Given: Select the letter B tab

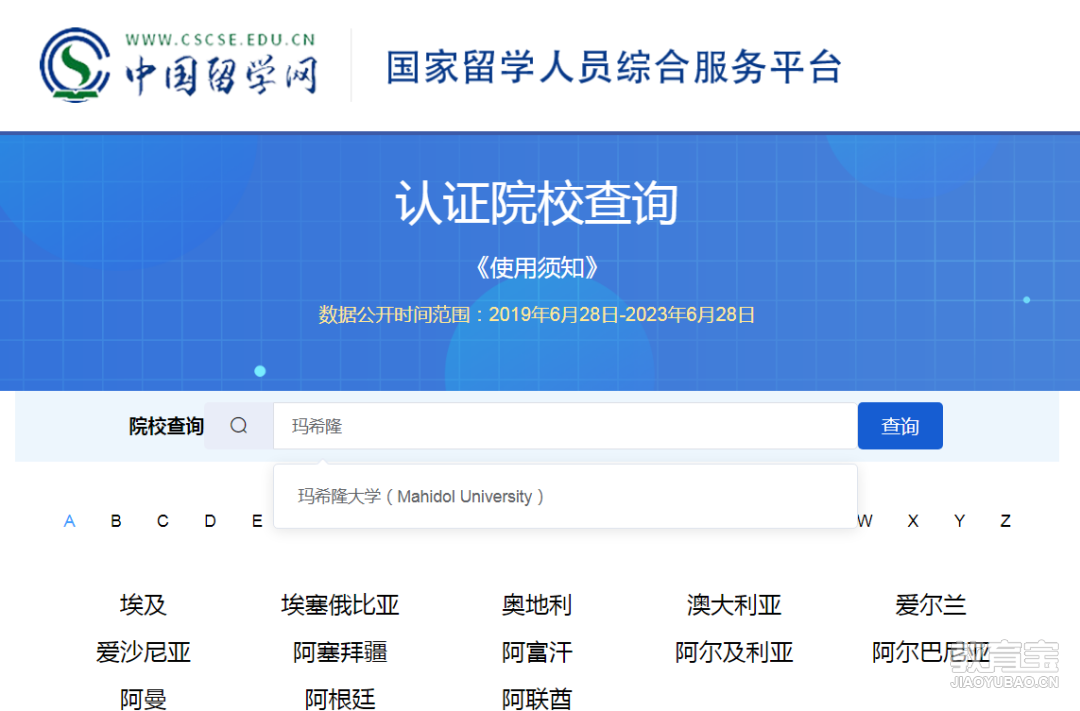Looking at the screenshot, I should click(x=116, y=521).
